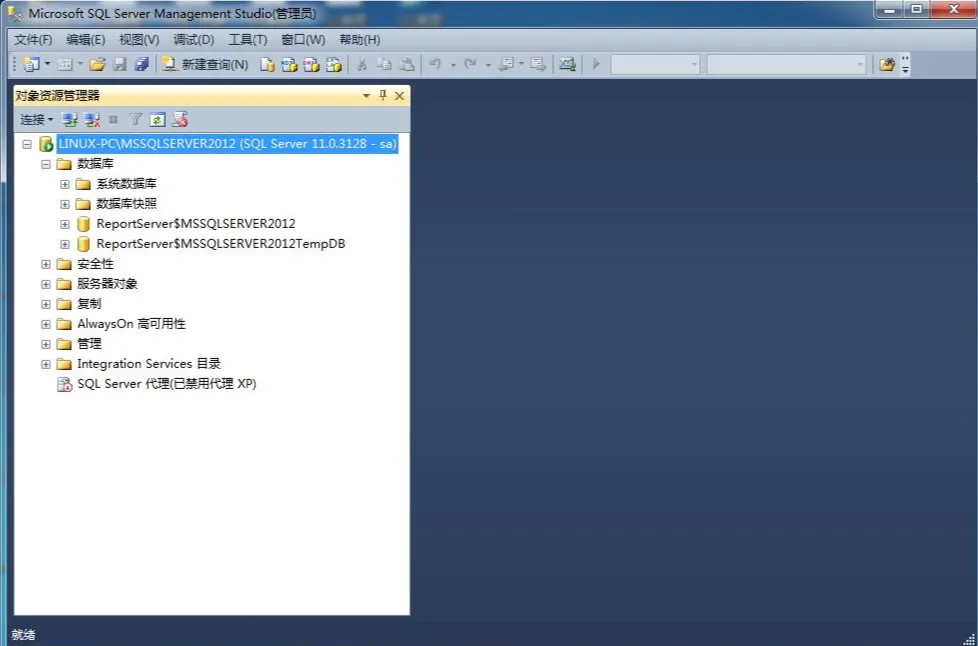Screen dimensions: 978x646
Task: Click the Filter funnel icon
Action: (135, 119)
